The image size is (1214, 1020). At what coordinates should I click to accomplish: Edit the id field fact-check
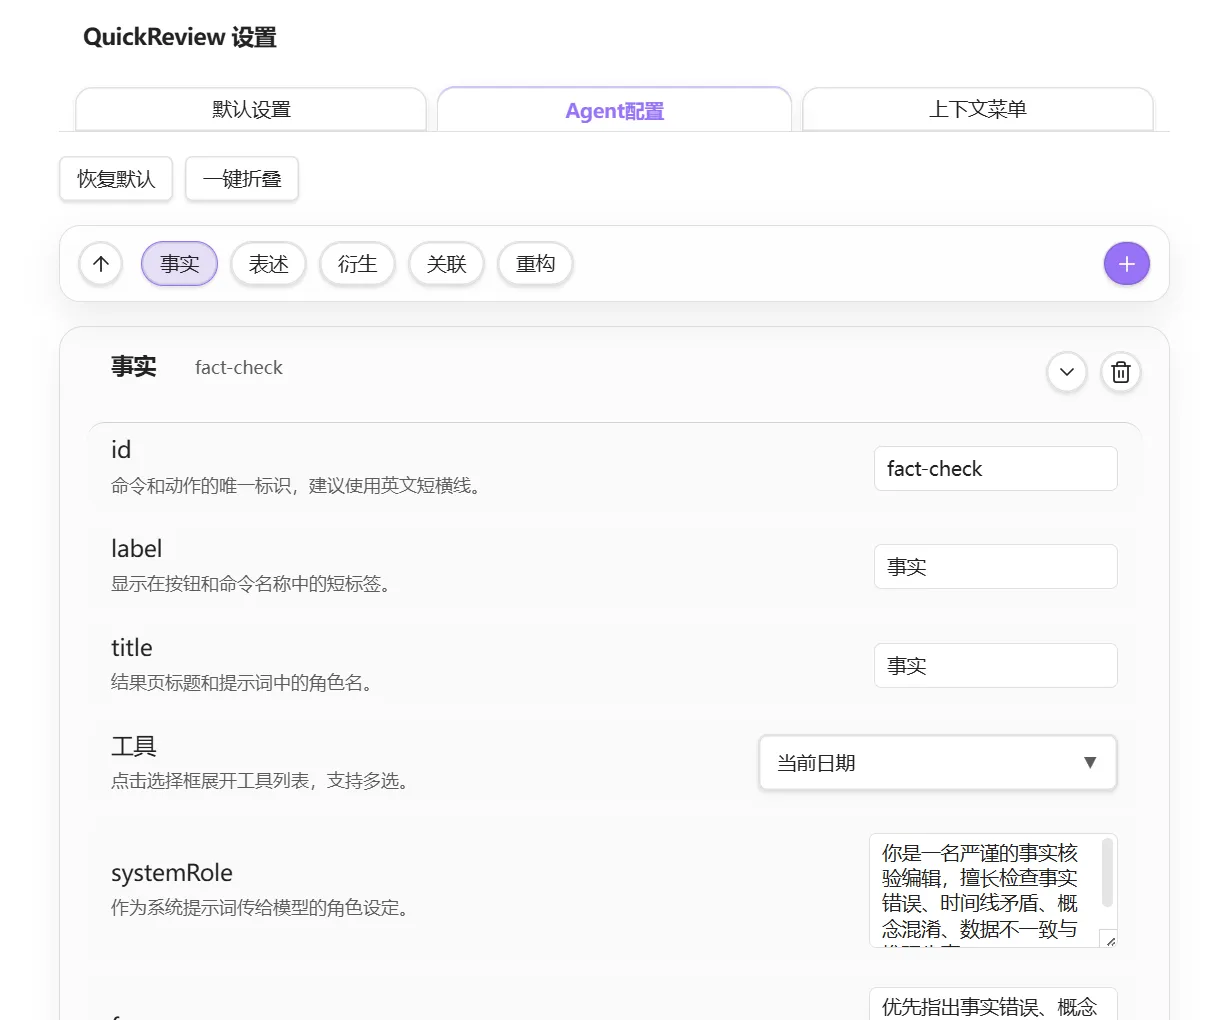(995, 469)
